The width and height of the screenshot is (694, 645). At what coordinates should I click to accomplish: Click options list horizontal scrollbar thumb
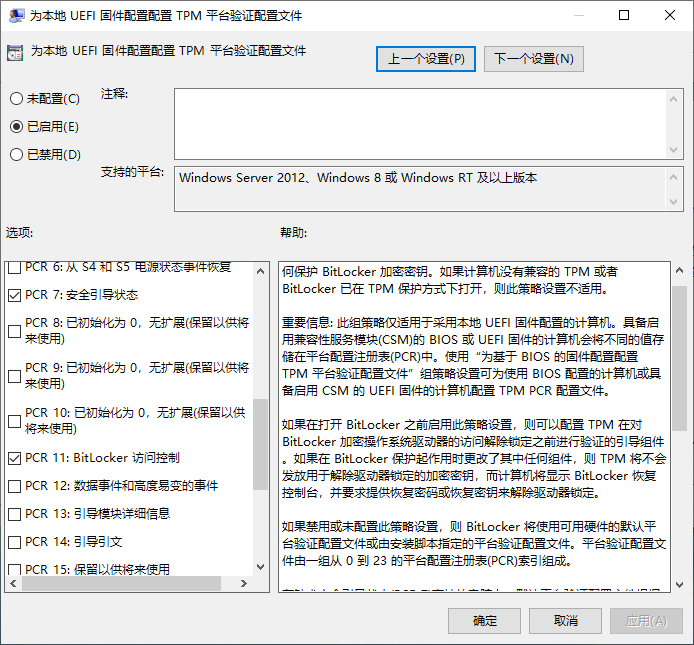click(121, 583)
